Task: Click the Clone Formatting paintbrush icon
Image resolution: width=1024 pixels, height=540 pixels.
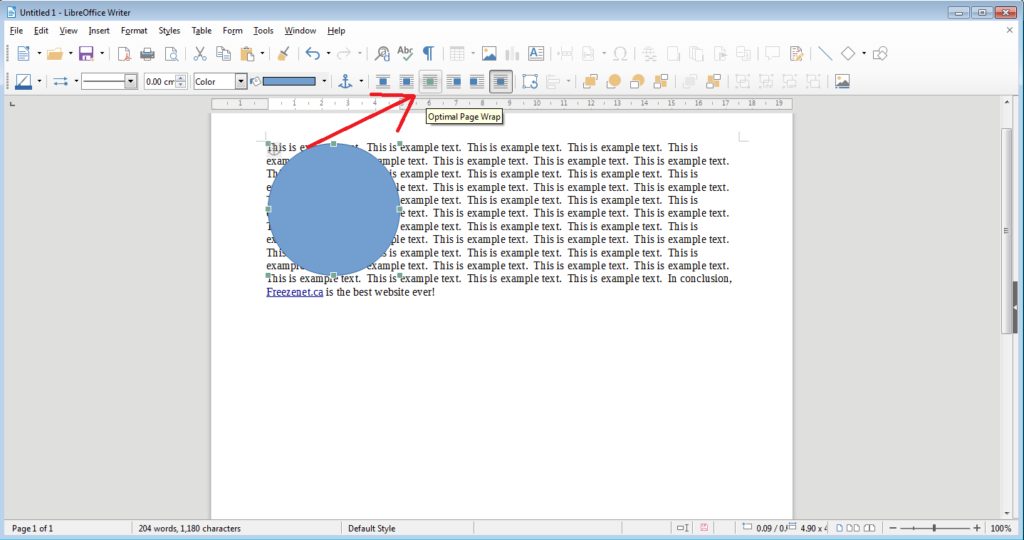Action: point(283,54)
